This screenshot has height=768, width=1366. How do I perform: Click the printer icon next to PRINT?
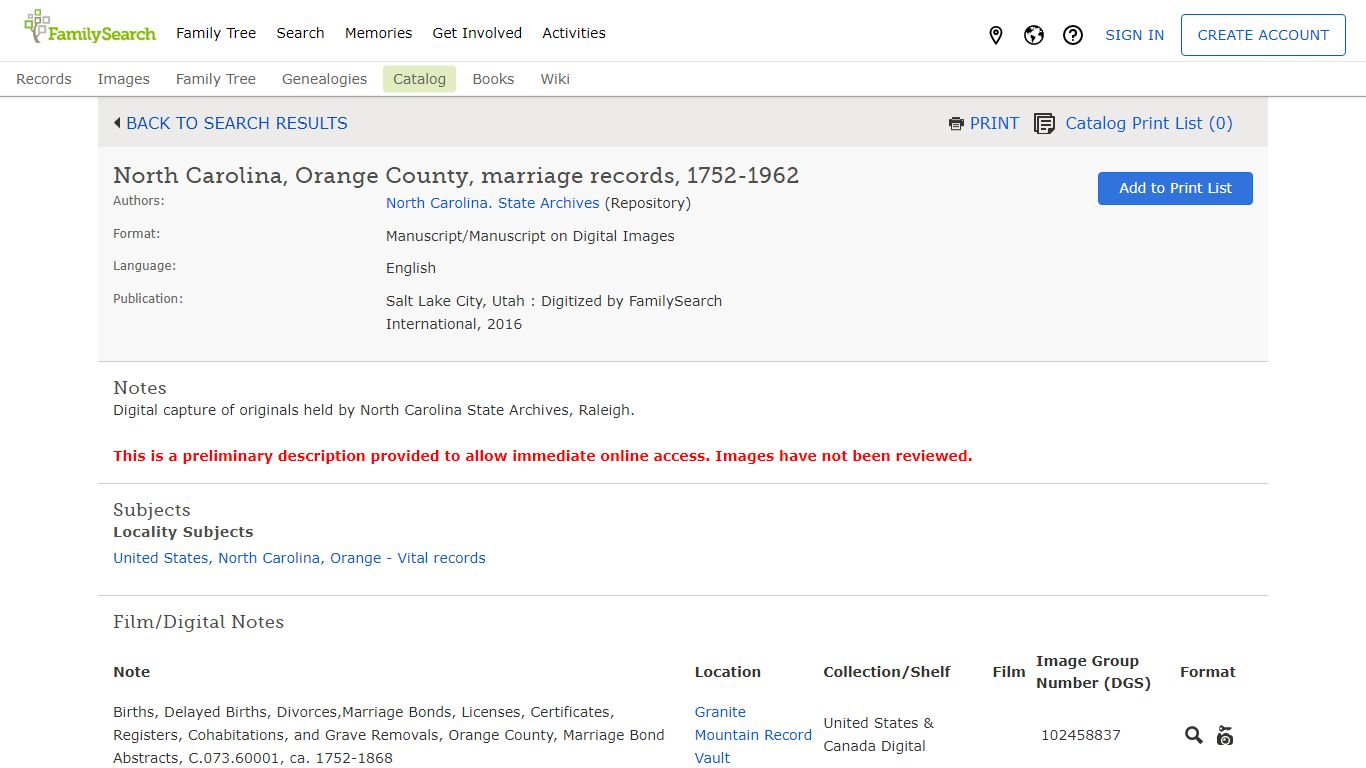(x=956, y=124)
